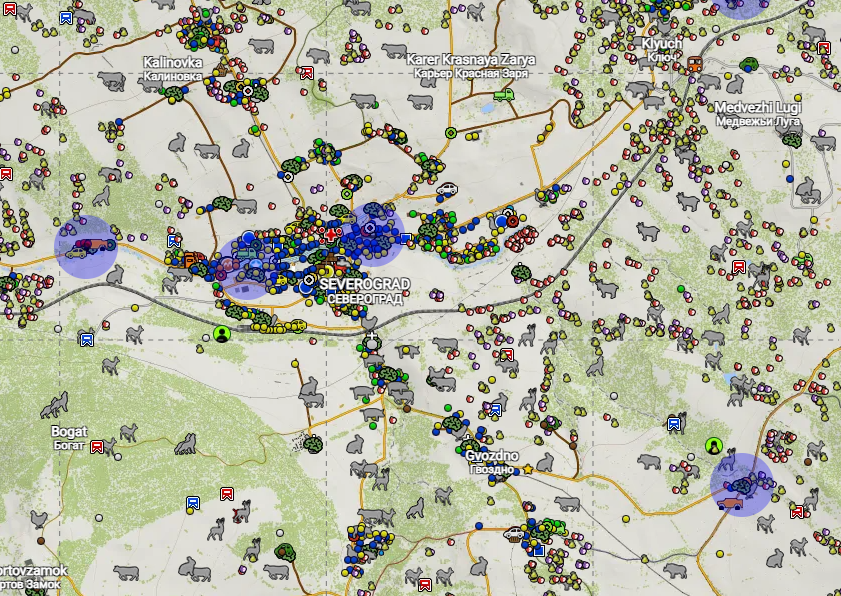Click the white ring marker left of SEVEROGRAD label
The image size is (841, 596).
coord(308,279)
